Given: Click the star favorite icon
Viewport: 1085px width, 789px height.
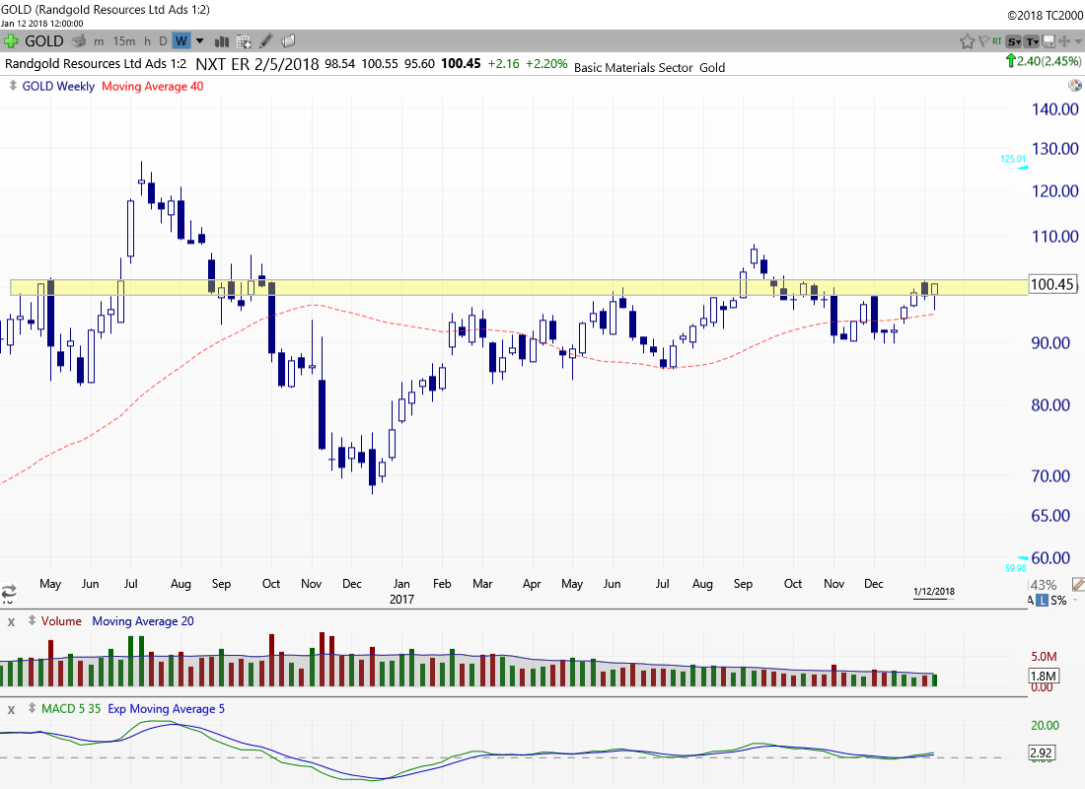Looking at the screenshot, I should click(x=967, y=41).
